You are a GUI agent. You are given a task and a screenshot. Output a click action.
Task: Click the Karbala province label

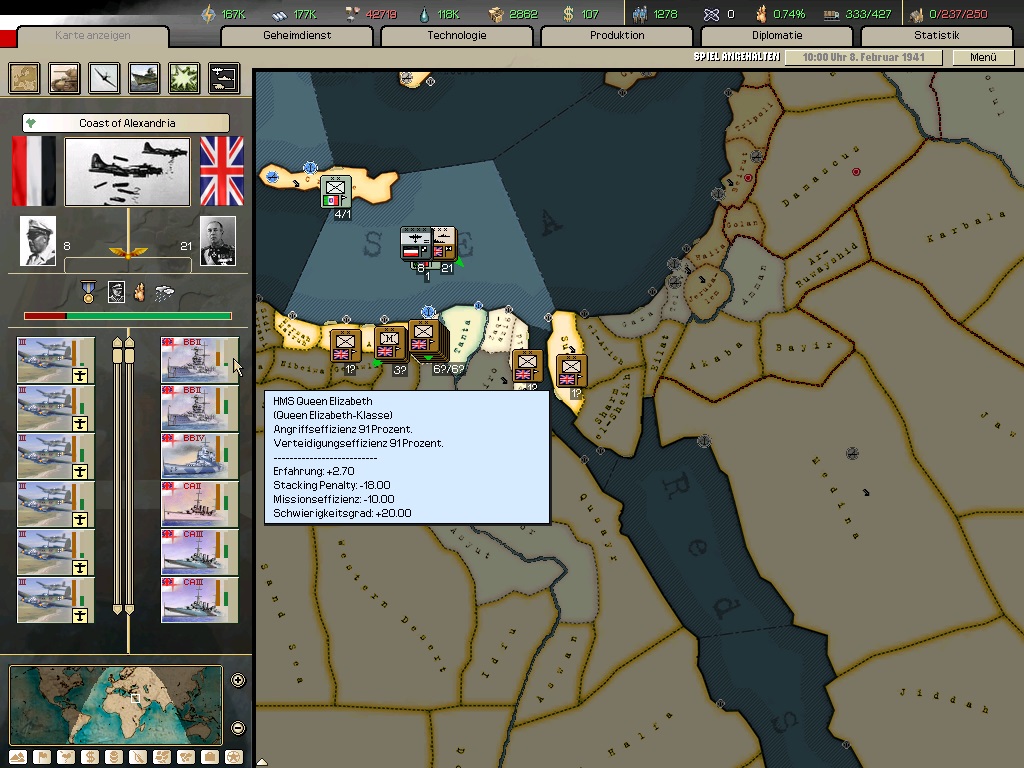[967, 227]
